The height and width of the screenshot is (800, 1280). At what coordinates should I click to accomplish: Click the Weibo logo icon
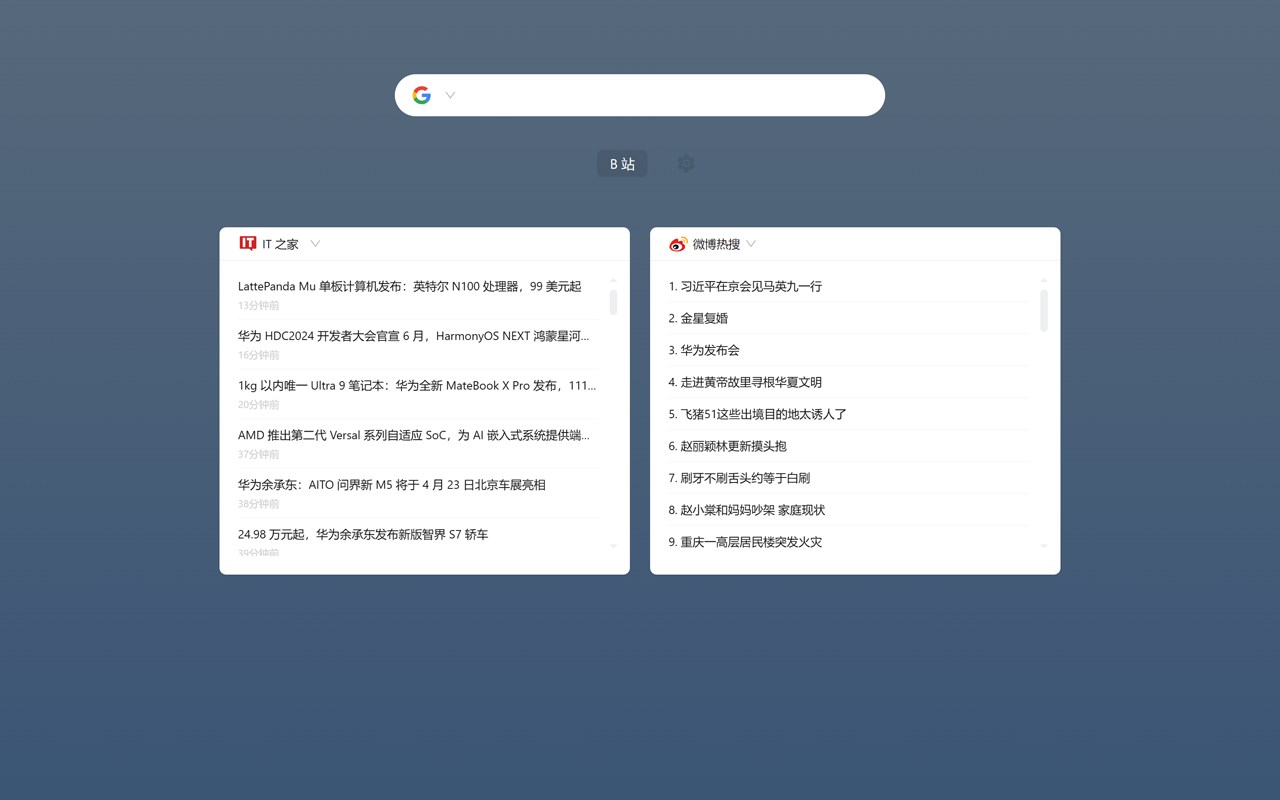click(678, 244)
